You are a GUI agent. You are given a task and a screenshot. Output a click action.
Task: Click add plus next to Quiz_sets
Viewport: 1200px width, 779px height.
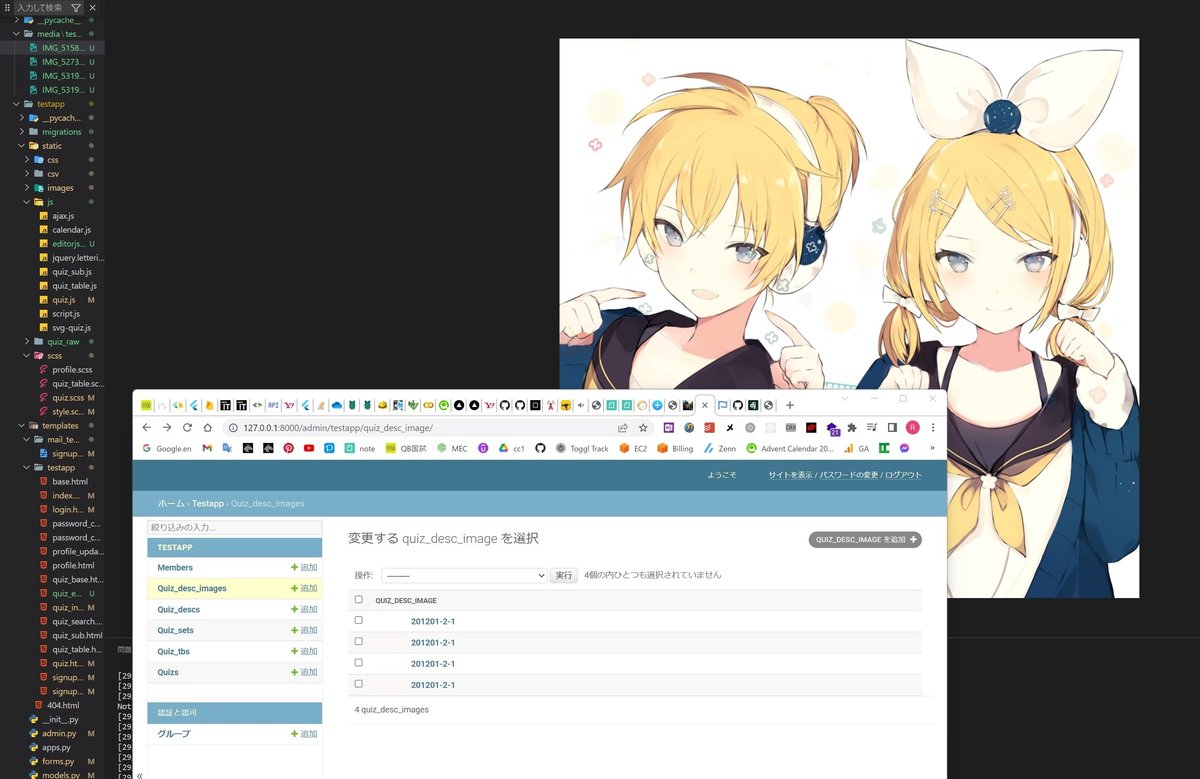(304, 630)
